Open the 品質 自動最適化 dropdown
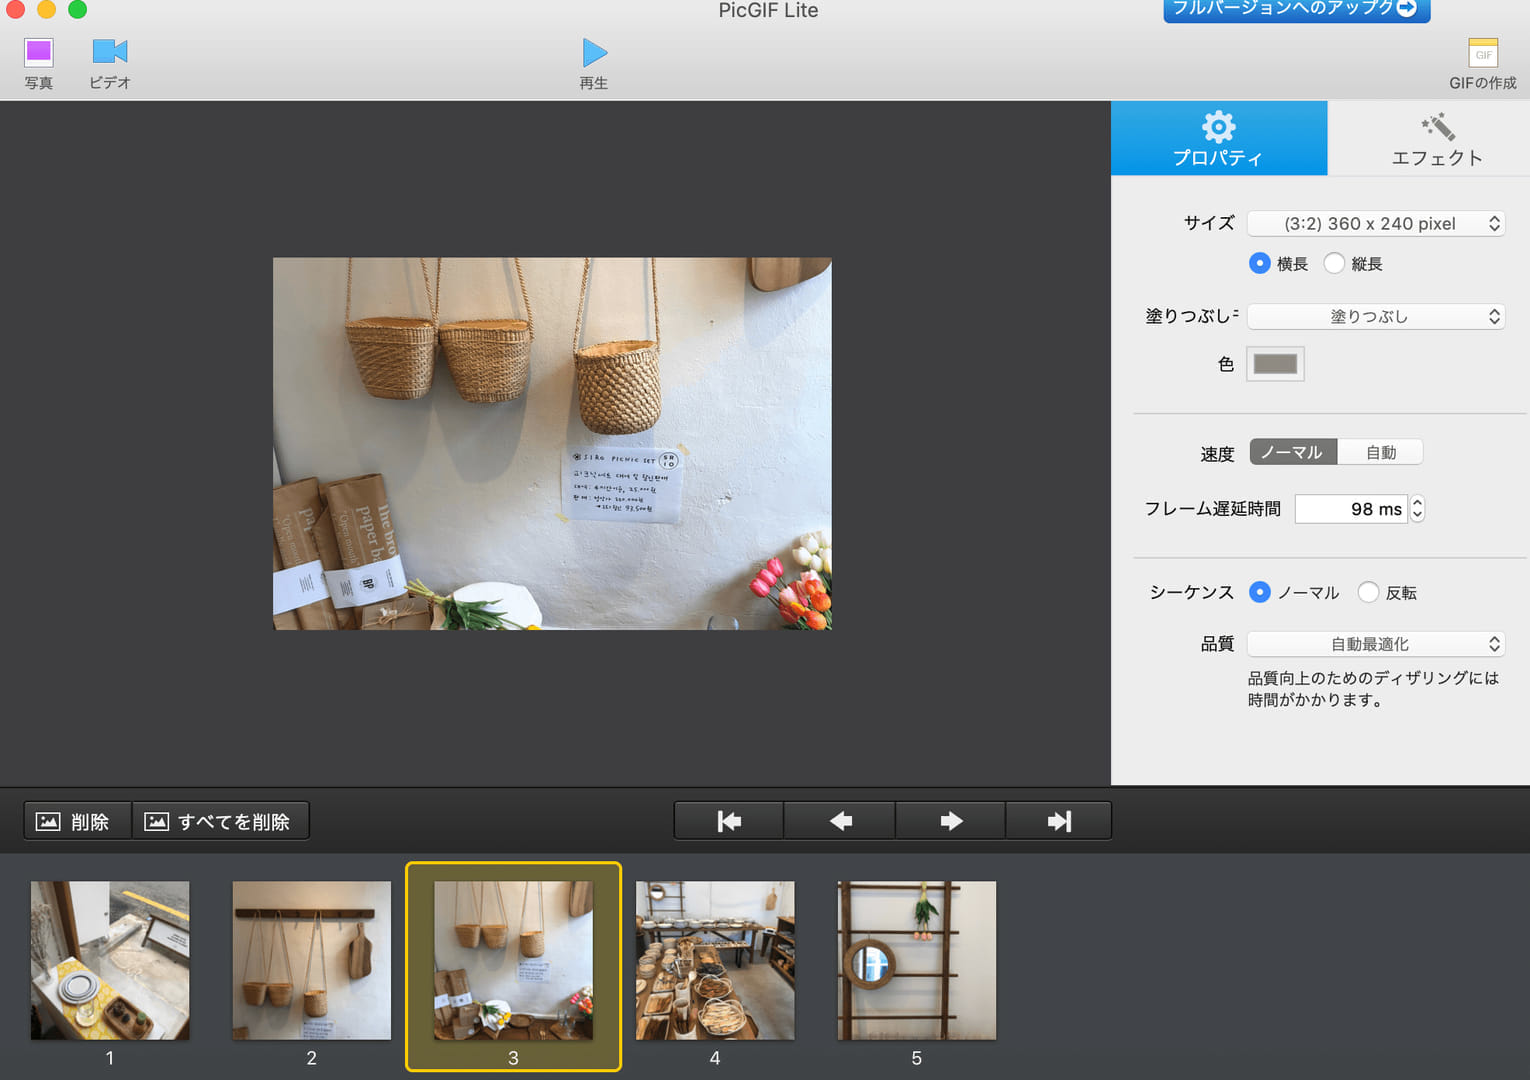The width and height of the screenshot is (1530, 1080). pos(1375,644)
